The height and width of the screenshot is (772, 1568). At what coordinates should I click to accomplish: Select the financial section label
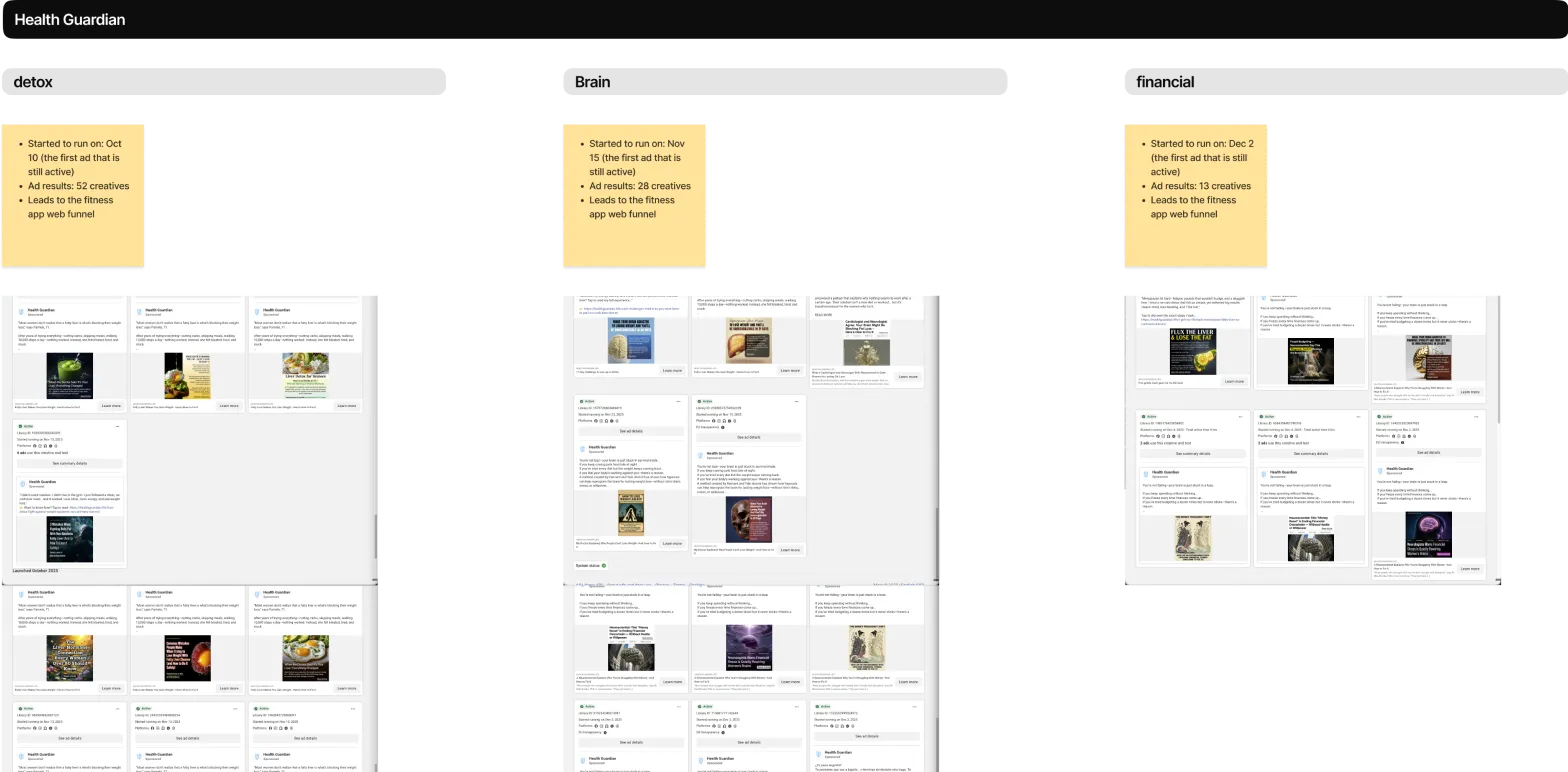click(1346, 82)
